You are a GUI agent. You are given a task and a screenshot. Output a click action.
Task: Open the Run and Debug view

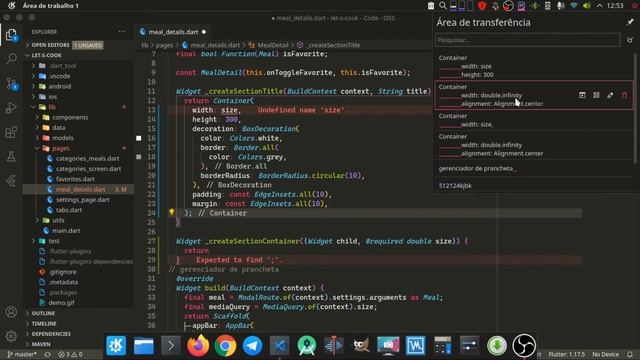[x=11, y=107]
